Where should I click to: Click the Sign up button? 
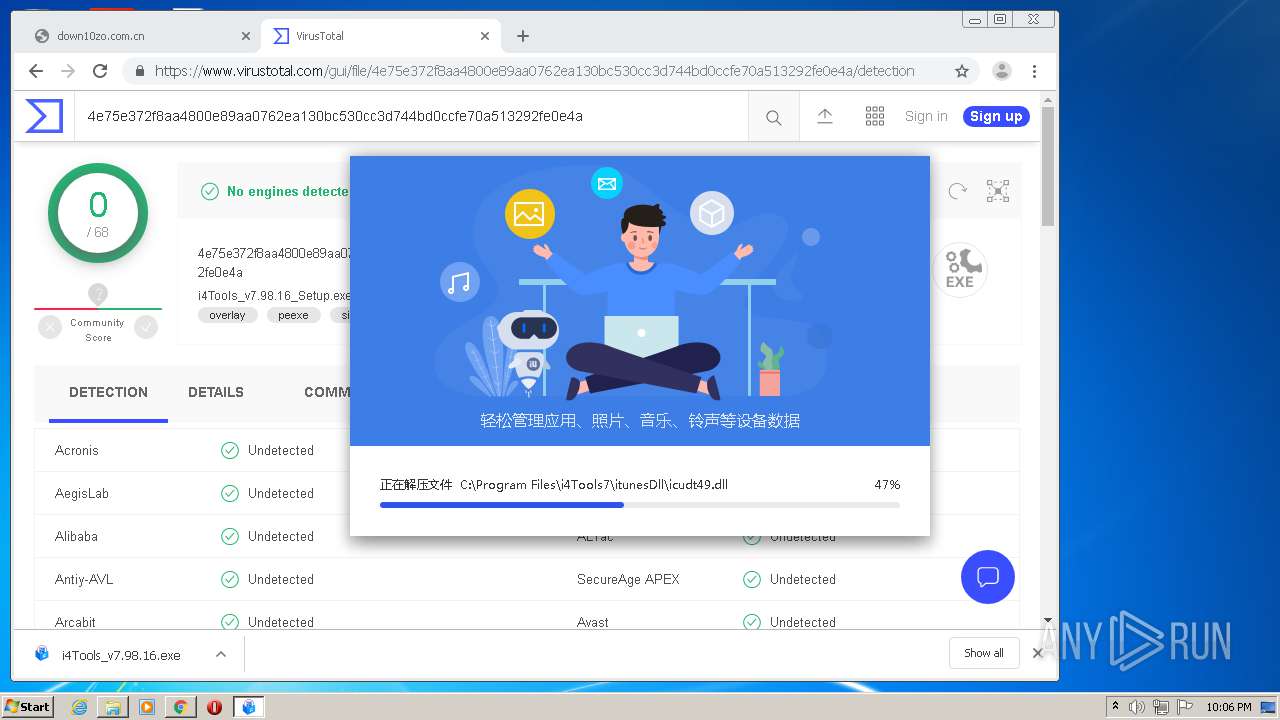click(x=996, y=116)
